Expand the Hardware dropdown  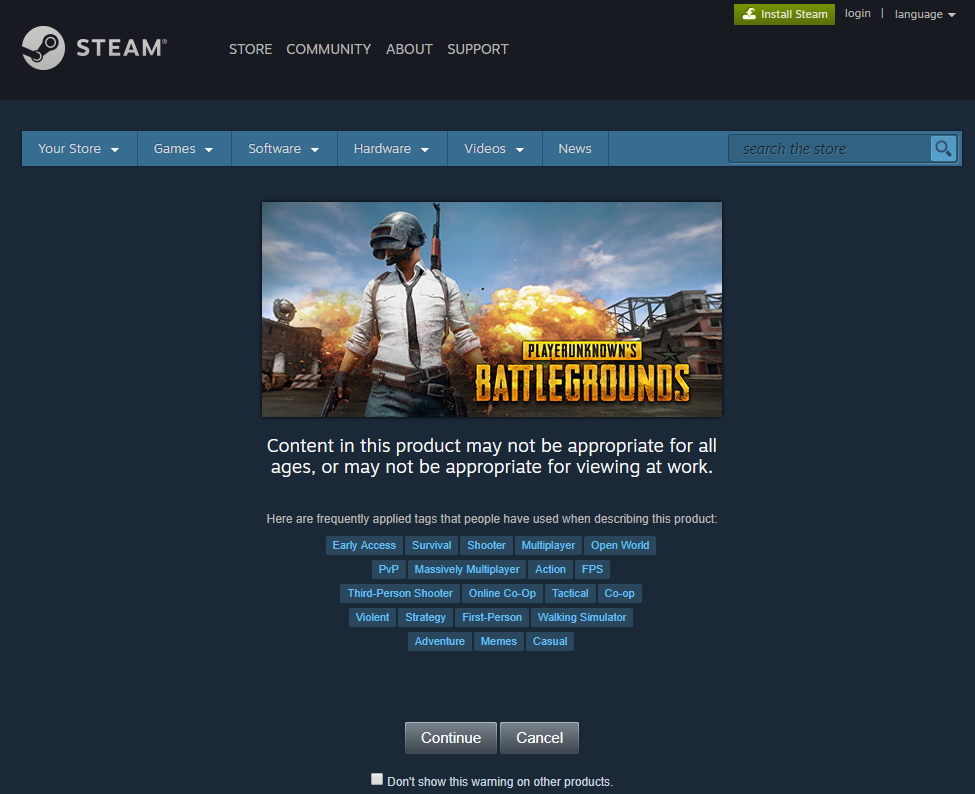pyautogui.click(x=392, y=149)
